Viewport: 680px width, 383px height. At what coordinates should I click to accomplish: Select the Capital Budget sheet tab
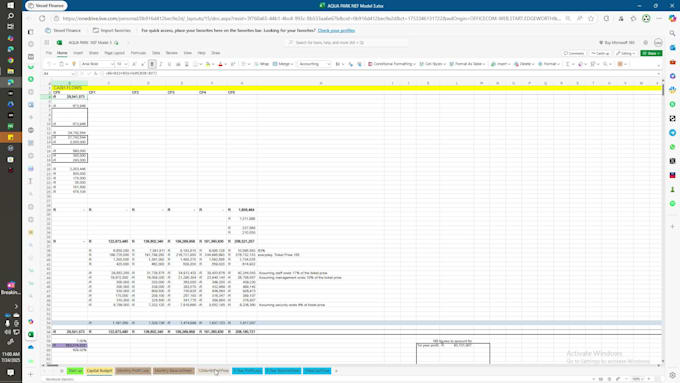click(99, 371)
